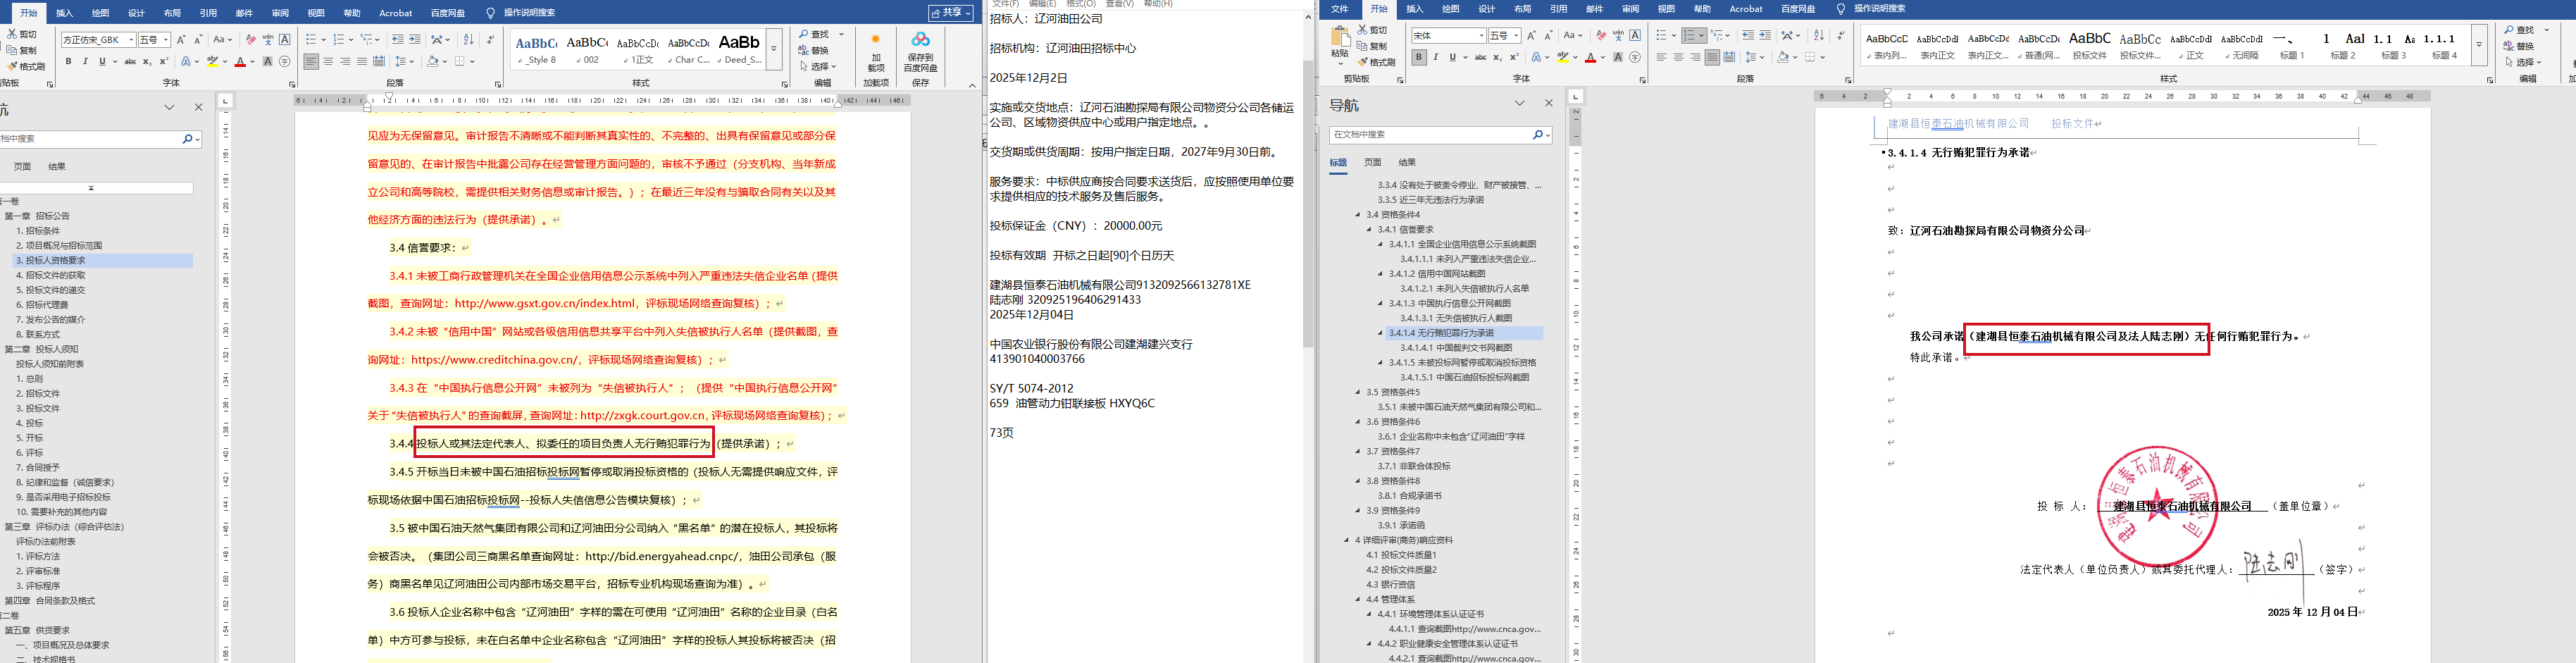Switch to 结果 tab in left navigation pane
Viewport: 2576px width, 663px height.
(x=57, y=167)
